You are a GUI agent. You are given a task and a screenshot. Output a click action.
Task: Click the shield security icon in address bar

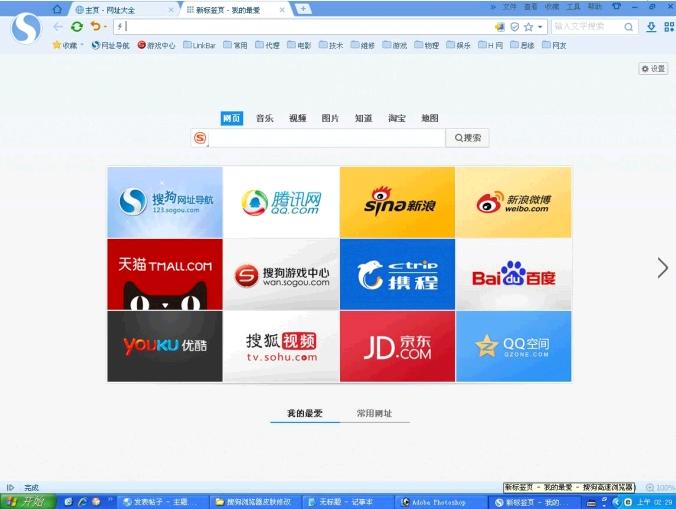pyautogui.click(x=514, y=27)
